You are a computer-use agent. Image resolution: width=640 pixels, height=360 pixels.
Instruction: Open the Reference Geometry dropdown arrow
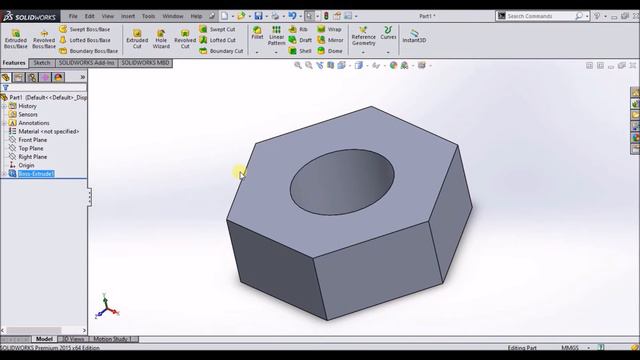pyautogui.click(x=363, y=52)
